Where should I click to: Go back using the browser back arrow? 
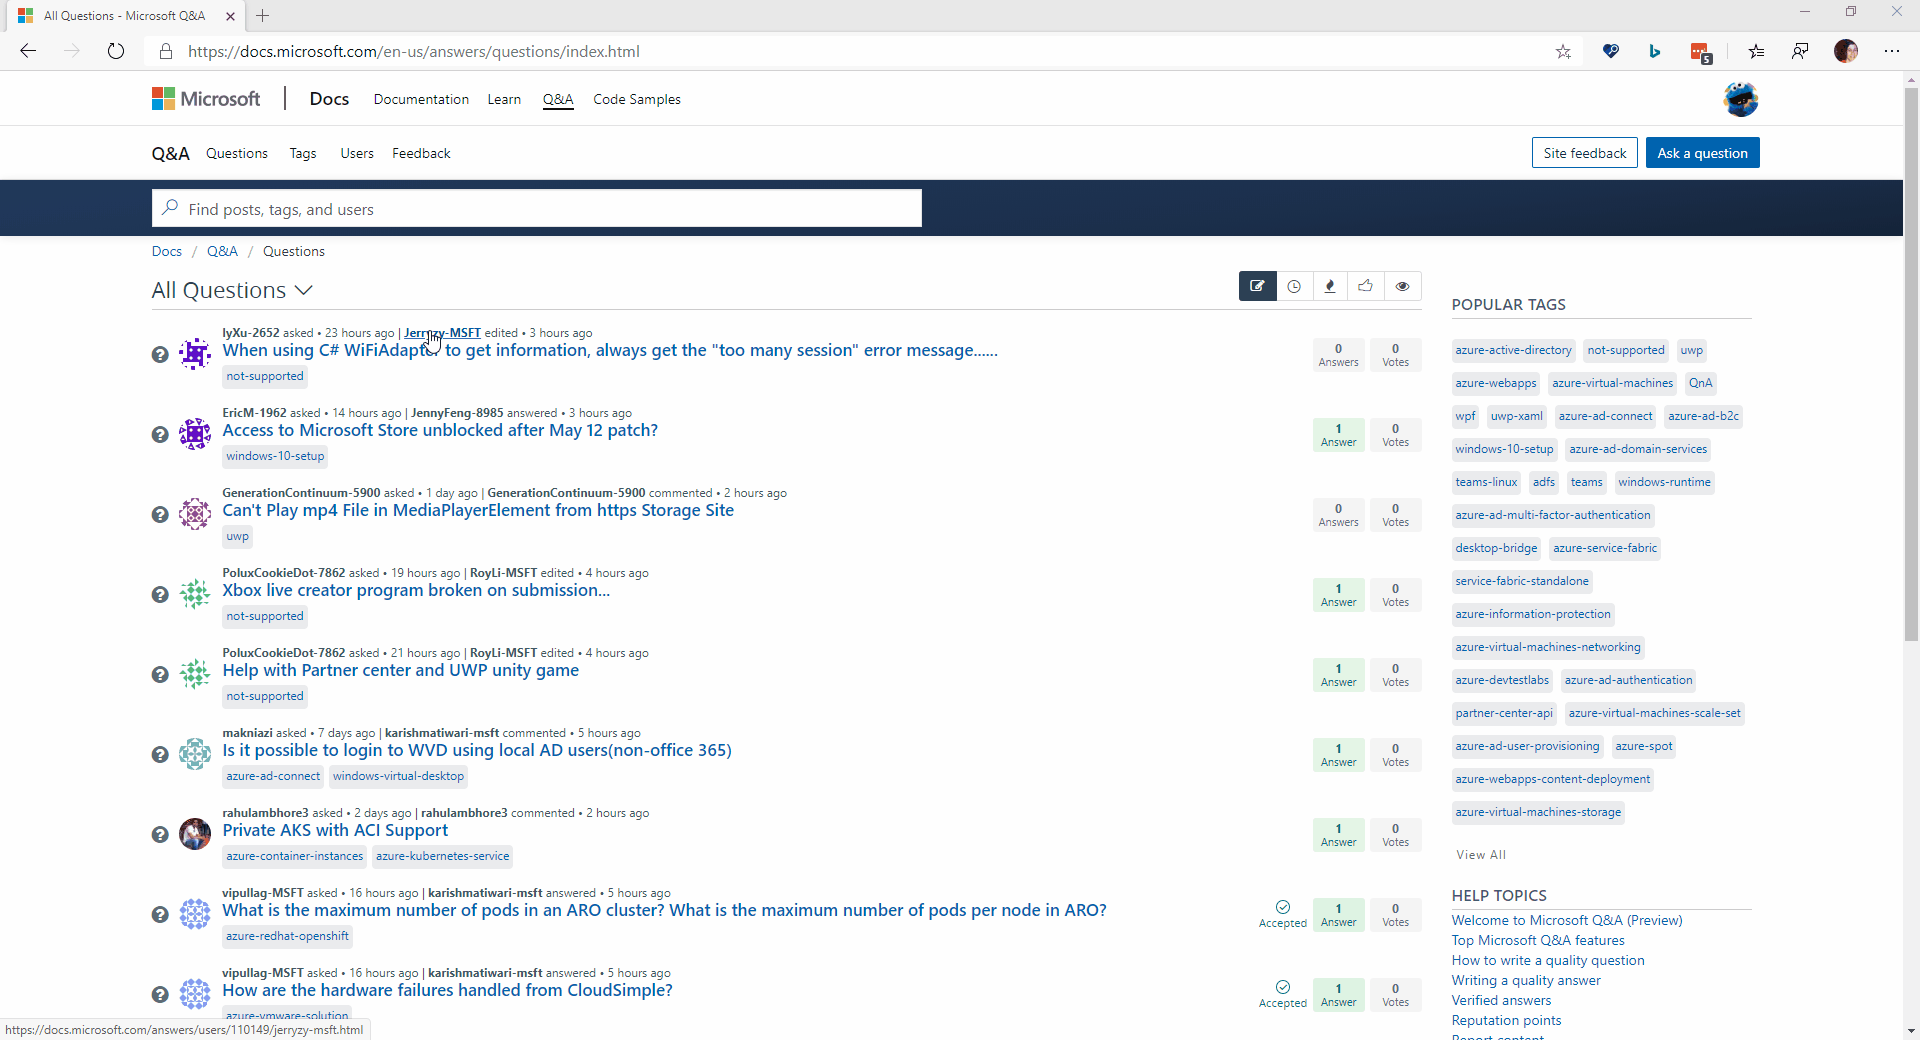[x=28, y=51]
